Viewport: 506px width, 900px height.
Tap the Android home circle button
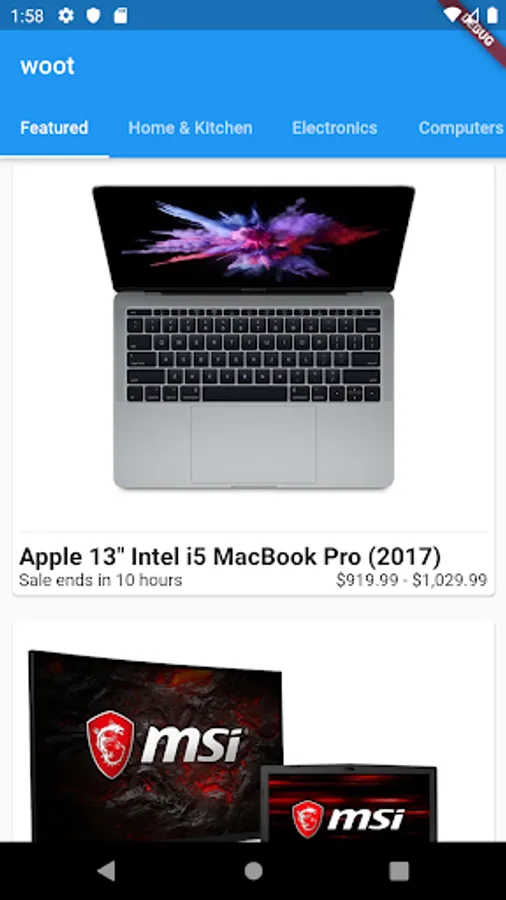click(253, 871)
